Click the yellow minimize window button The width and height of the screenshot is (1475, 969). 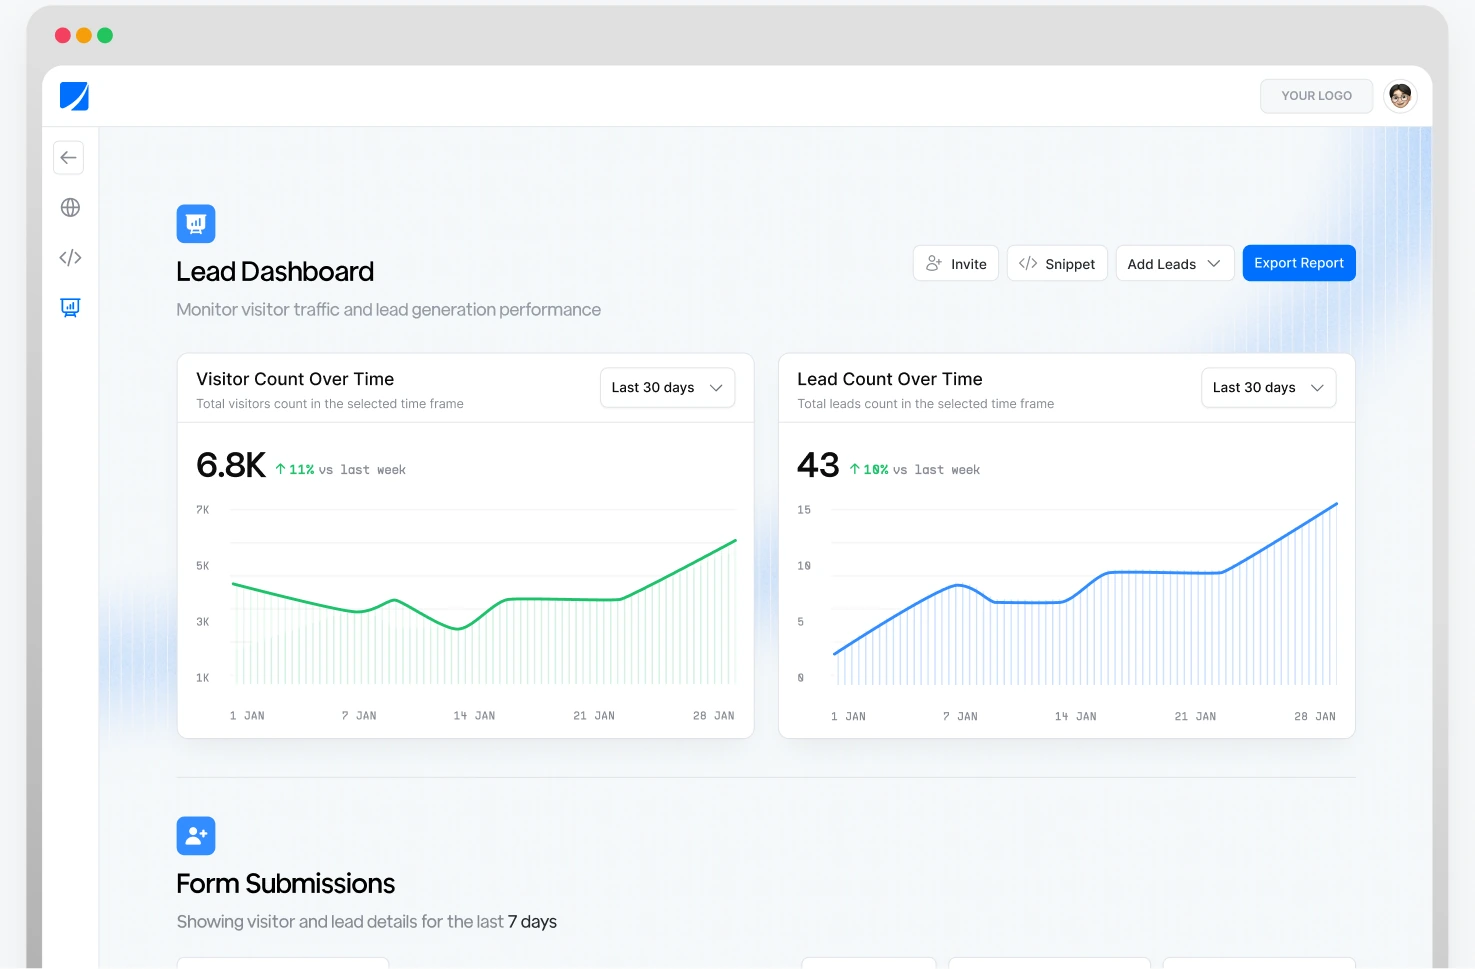[84, 35]
